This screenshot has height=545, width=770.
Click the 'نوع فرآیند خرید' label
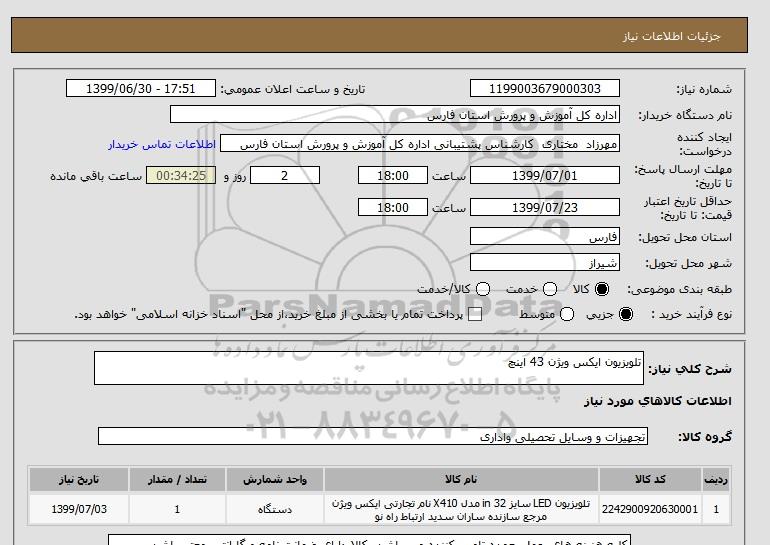pyautogui.click(x=691, y=314)
